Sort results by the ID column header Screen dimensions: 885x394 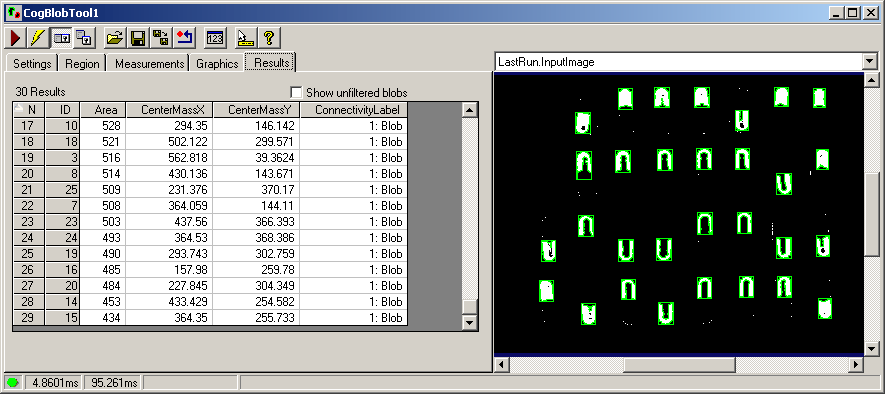click(62, 110)
